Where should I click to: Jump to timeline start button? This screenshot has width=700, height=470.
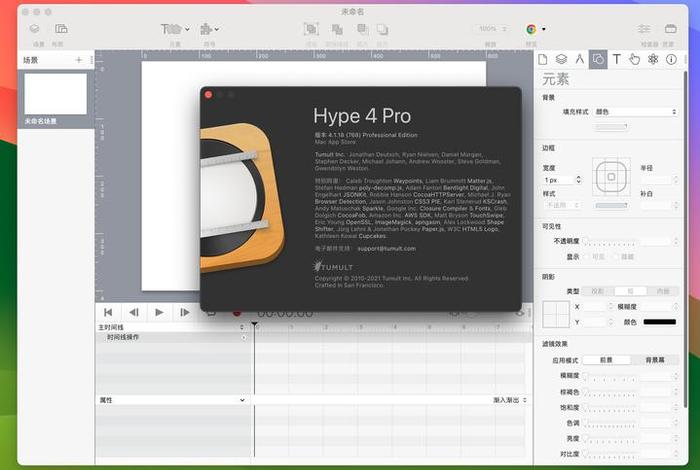tap(108, 312)
